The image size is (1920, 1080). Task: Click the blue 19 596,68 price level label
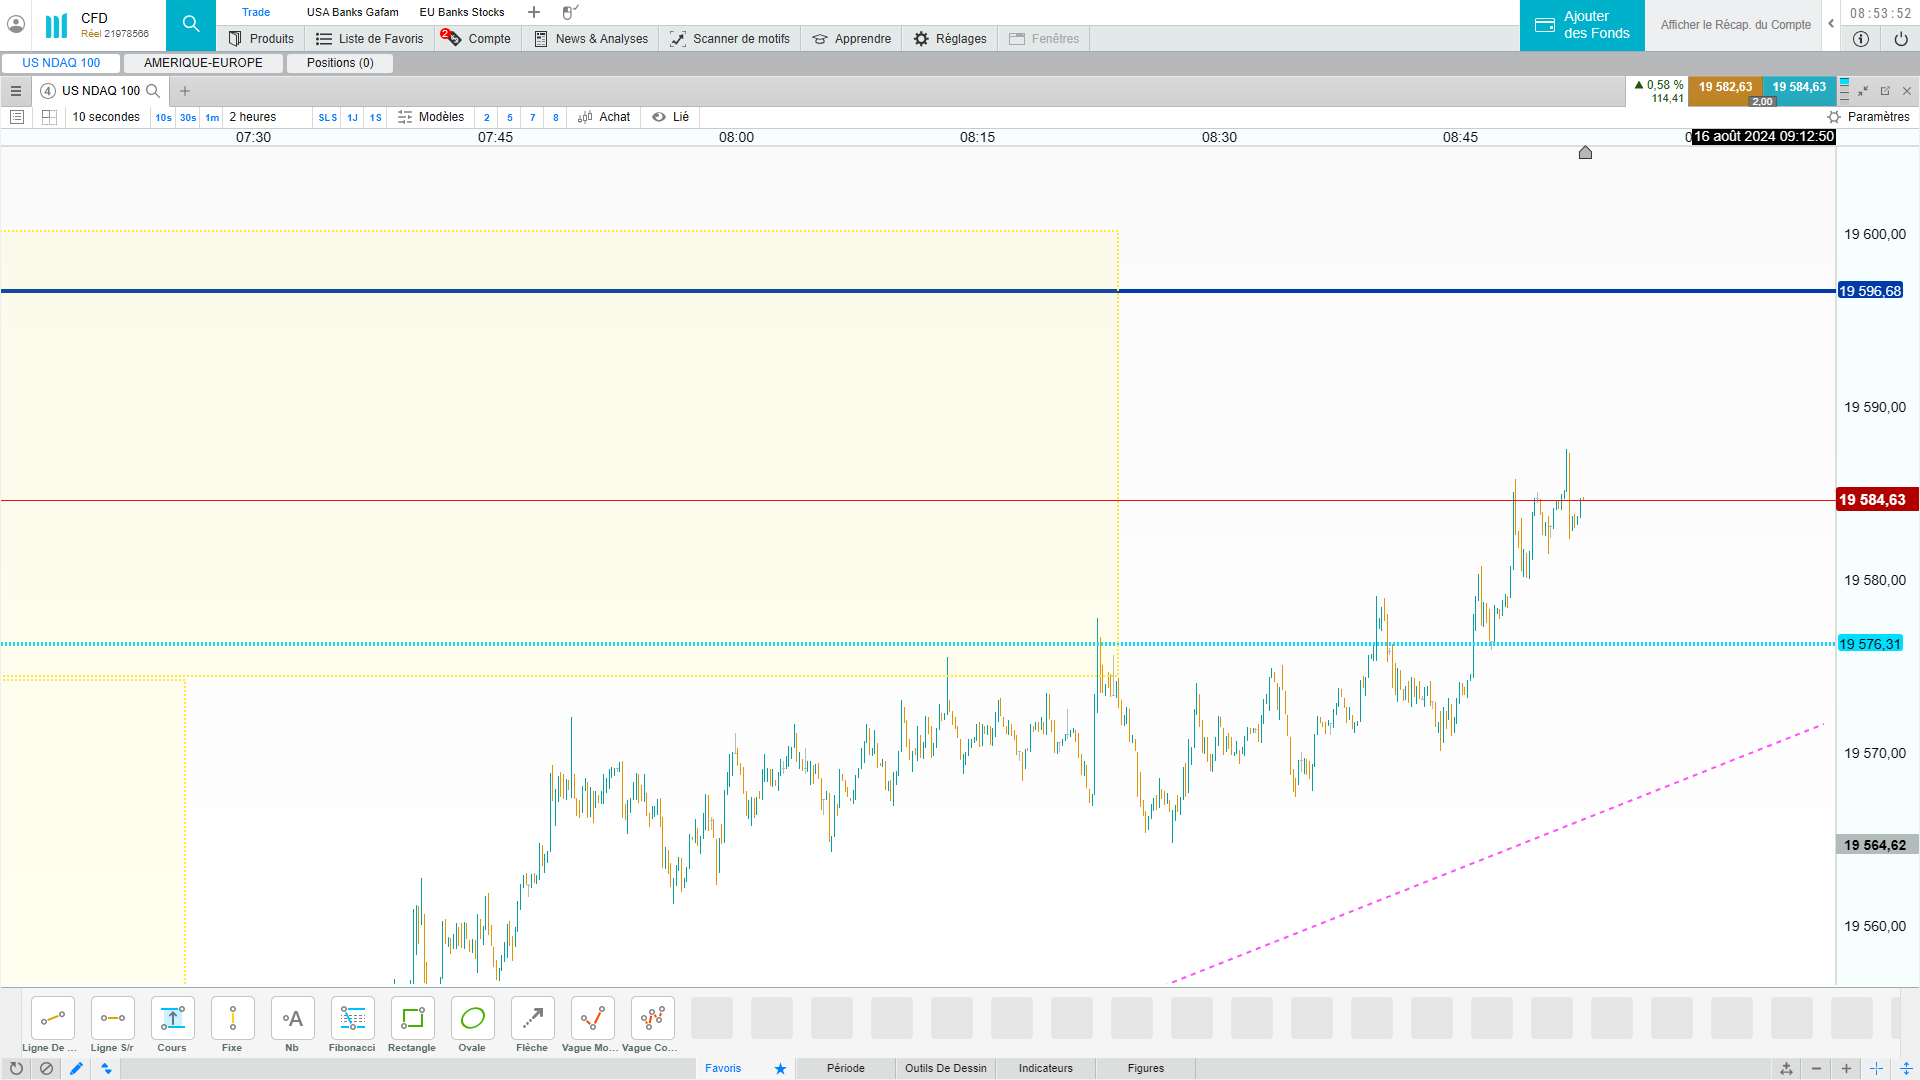coord(1869,291)
